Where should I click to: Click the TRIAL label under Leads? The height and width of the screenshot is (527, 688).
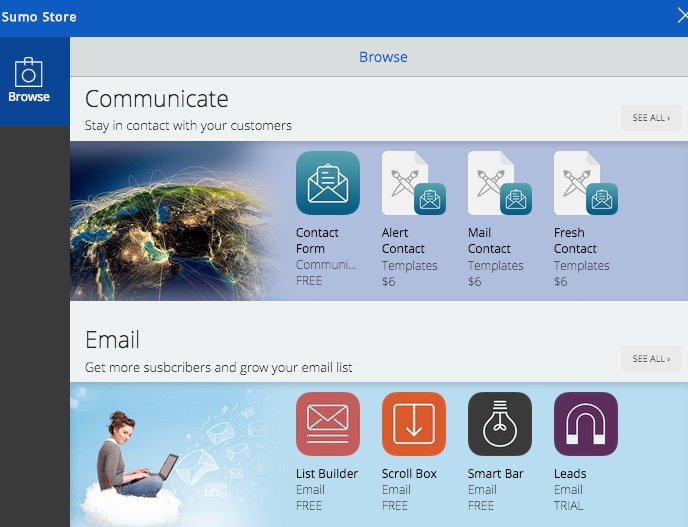tap(568, 506)
